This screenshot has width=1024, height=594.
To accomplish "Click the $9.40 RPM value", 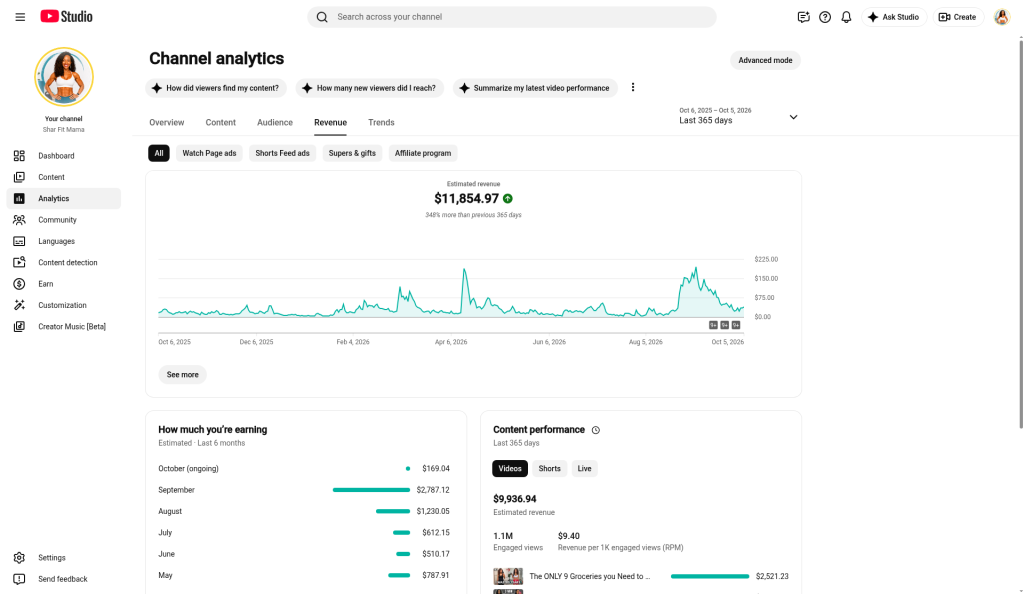I will [x=569, y=536].
